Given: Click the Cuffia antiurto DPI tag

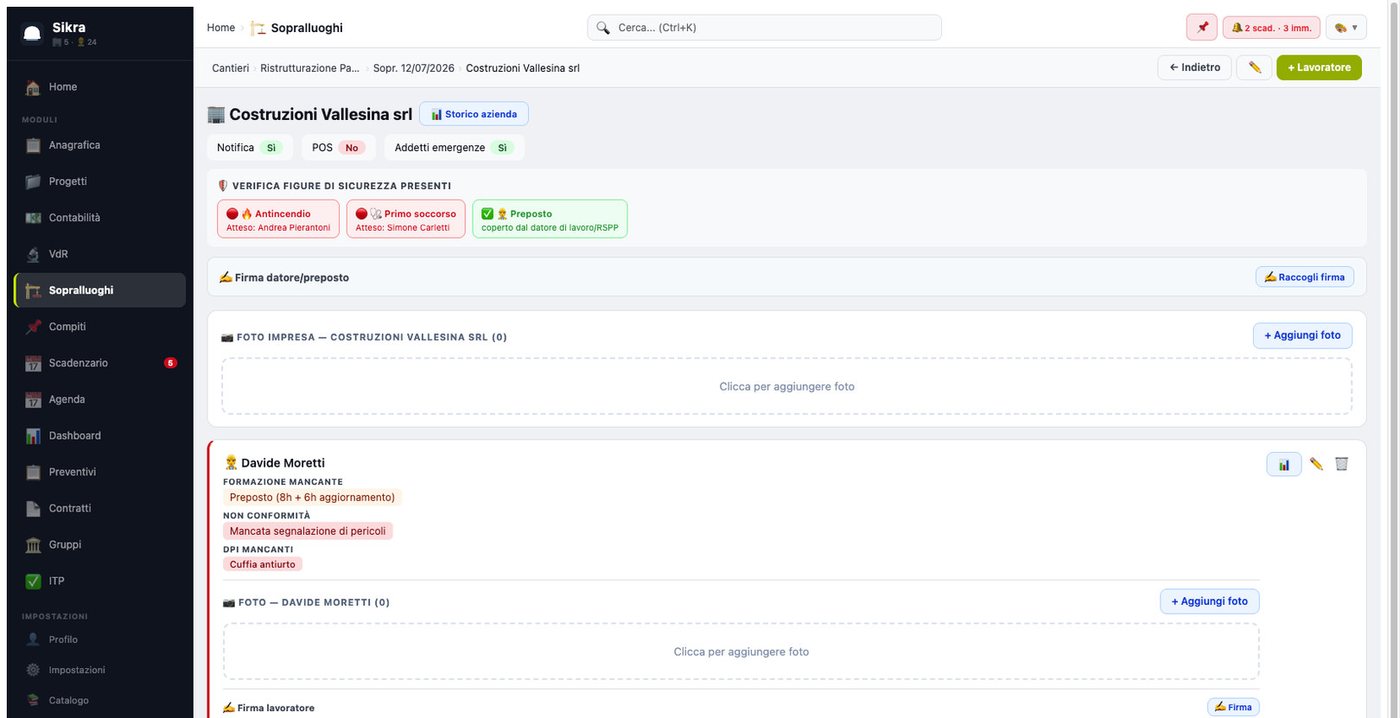Looking at the screenshot, I should [263, 564].
